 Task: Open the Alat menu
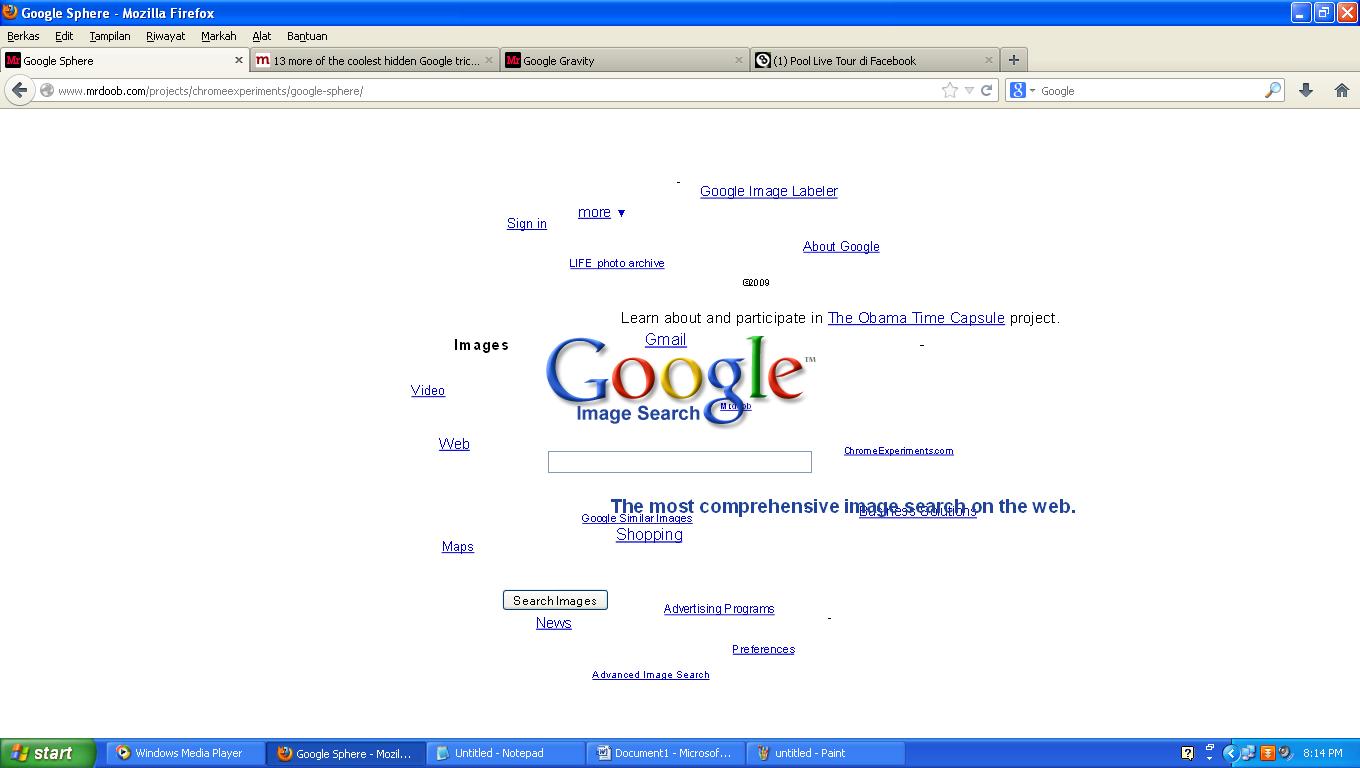[x=261, y=36]
